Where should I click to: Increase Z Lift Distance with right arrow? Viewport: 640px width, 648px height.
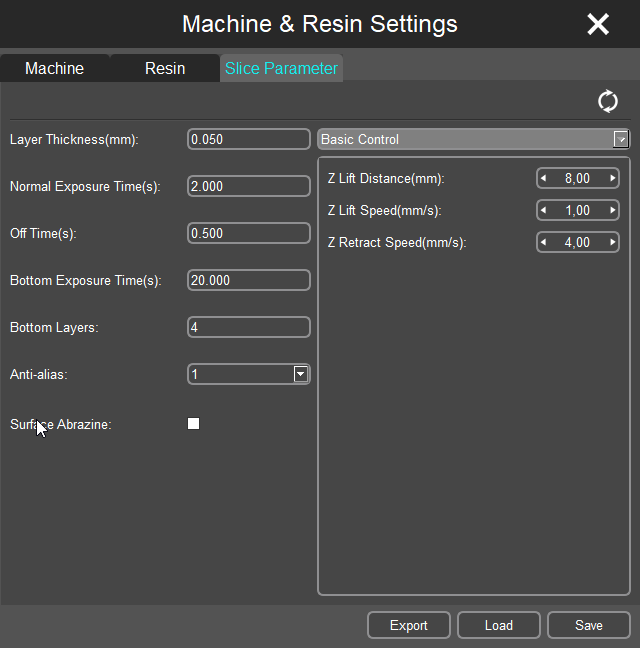(613, 179)
